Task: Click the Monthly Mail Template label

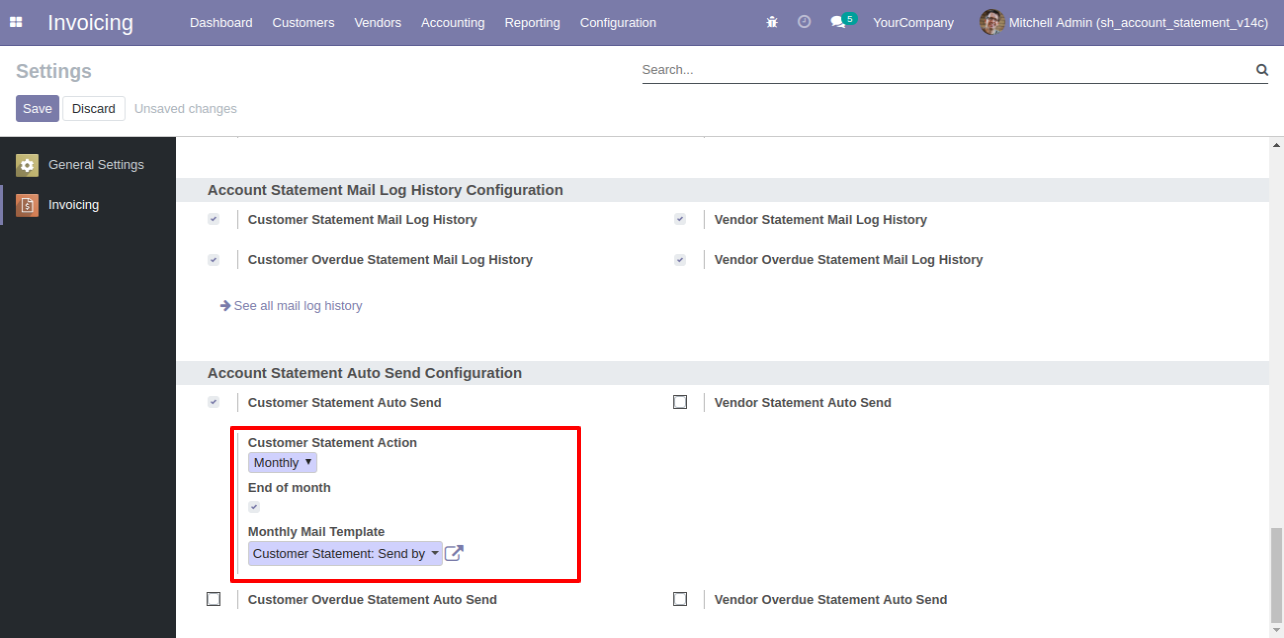Action: point(316,532)
